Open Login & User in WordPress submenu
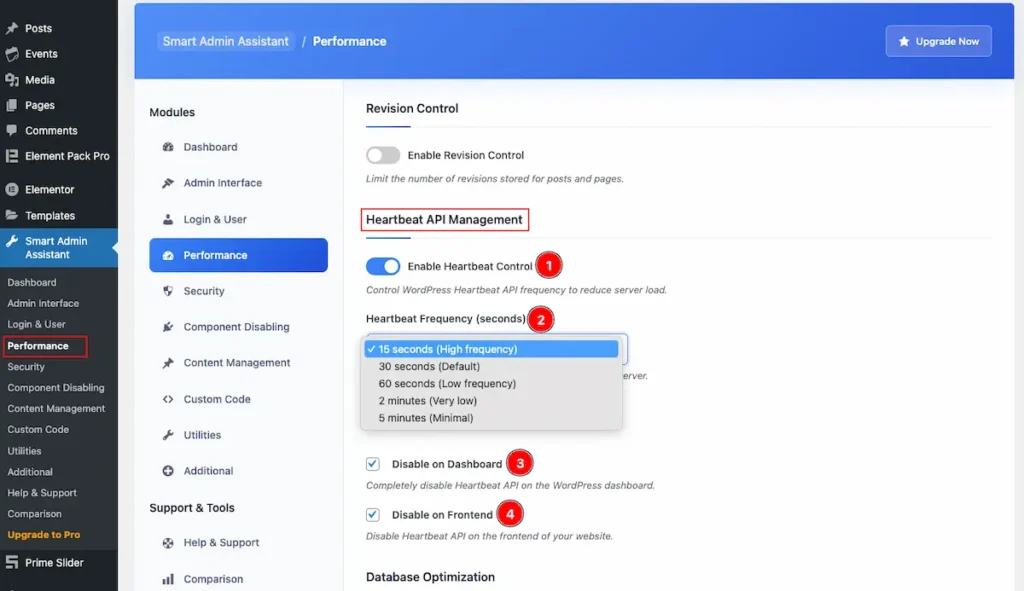Viewport: 1024px width, 591px height. coord(37,325)
